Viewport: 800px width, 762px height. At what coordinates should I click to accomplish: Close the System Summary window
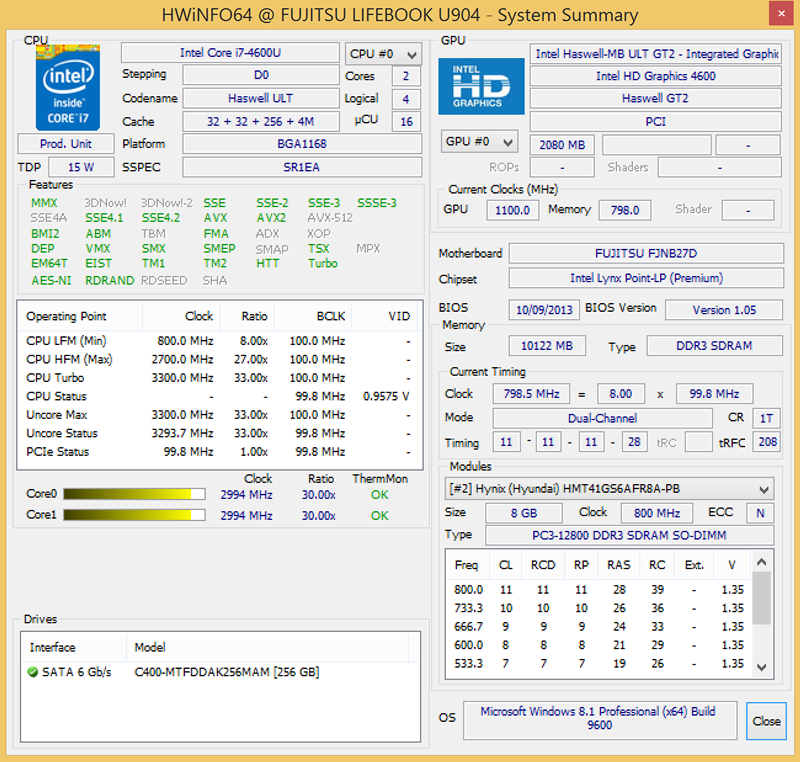tap(781, 14)
